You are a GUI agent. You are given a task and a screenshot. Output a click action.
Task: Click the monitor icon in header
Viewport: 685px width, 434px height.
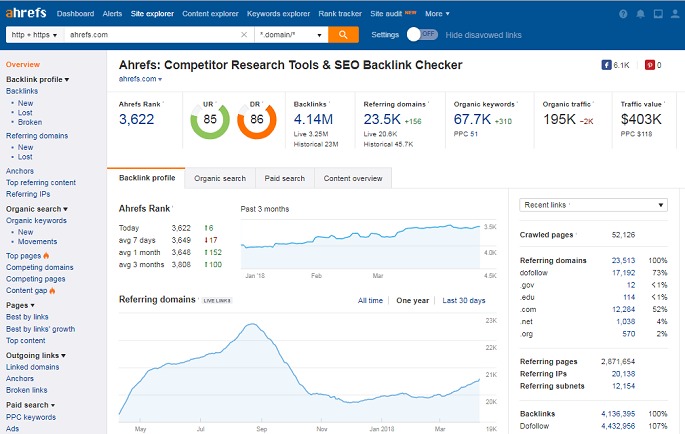[658, 14]
